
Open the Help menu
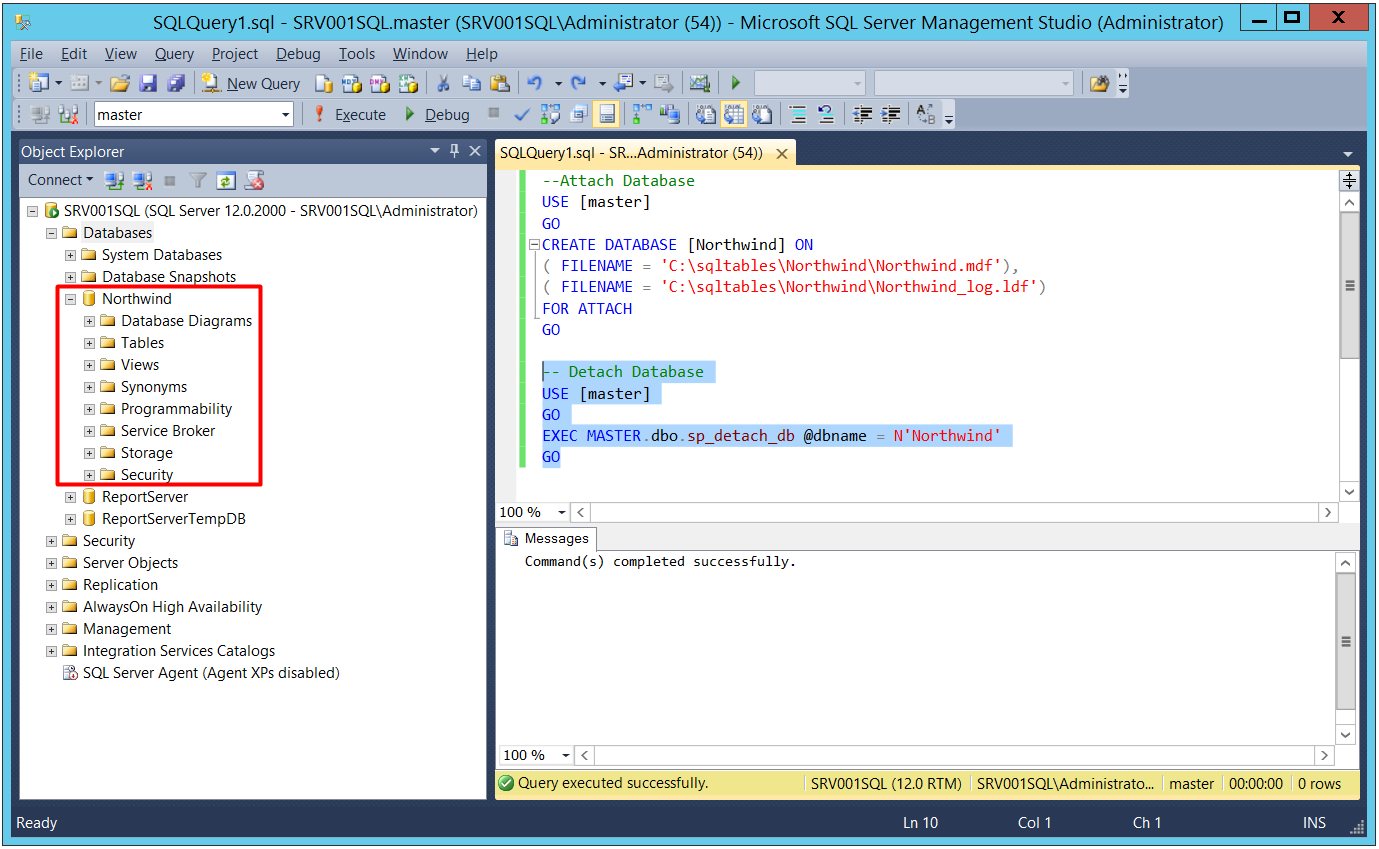point(481,54)
